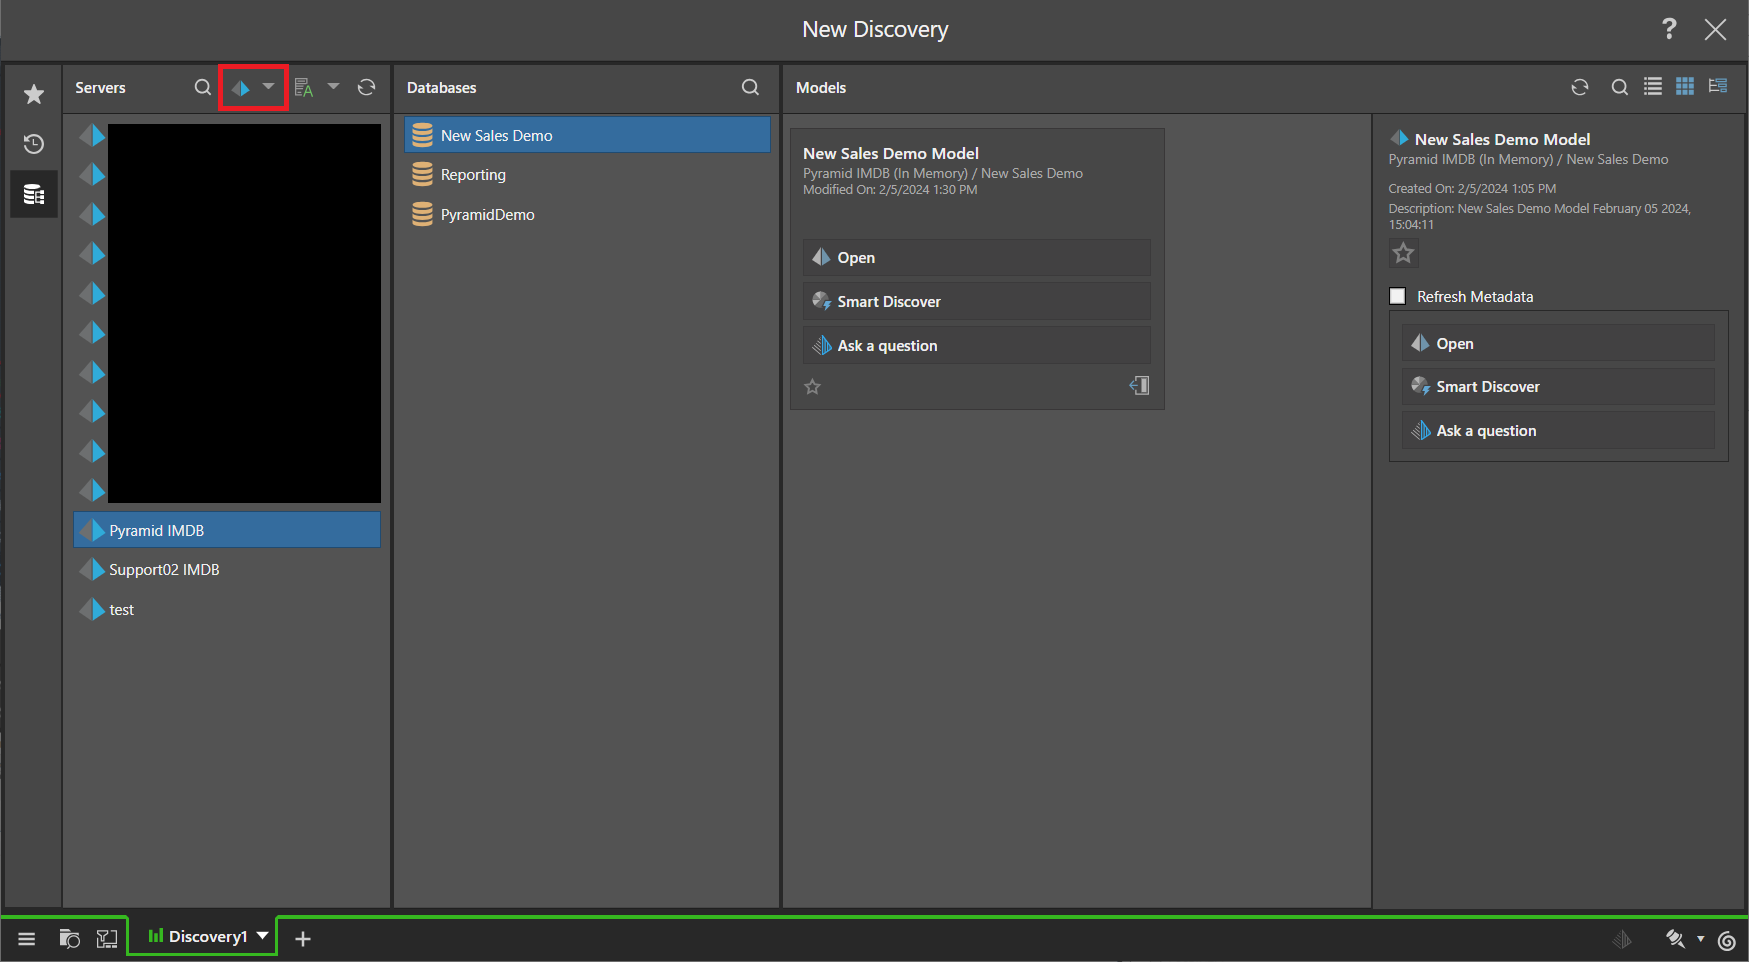Add a new tab with plus
This screenshot has height=962, width=1749.
point(303,938)
